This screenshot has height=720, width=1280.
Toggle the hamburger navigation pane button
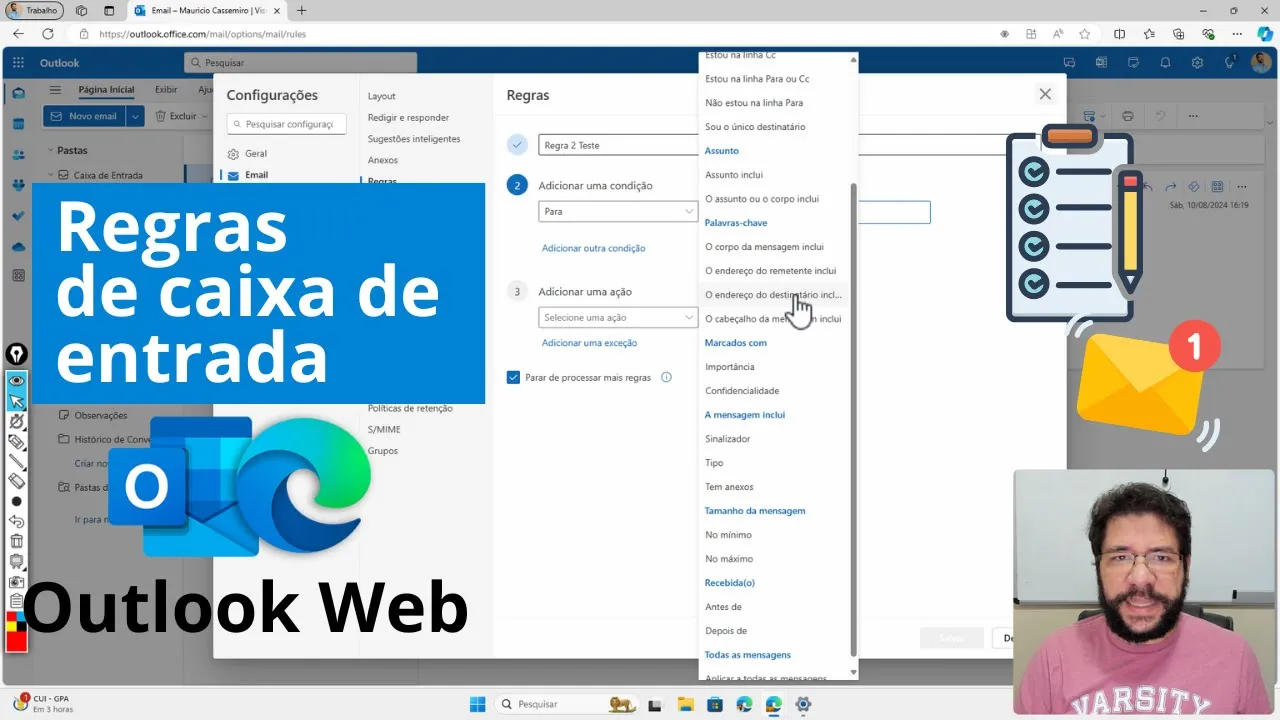[x=55, y=90]
